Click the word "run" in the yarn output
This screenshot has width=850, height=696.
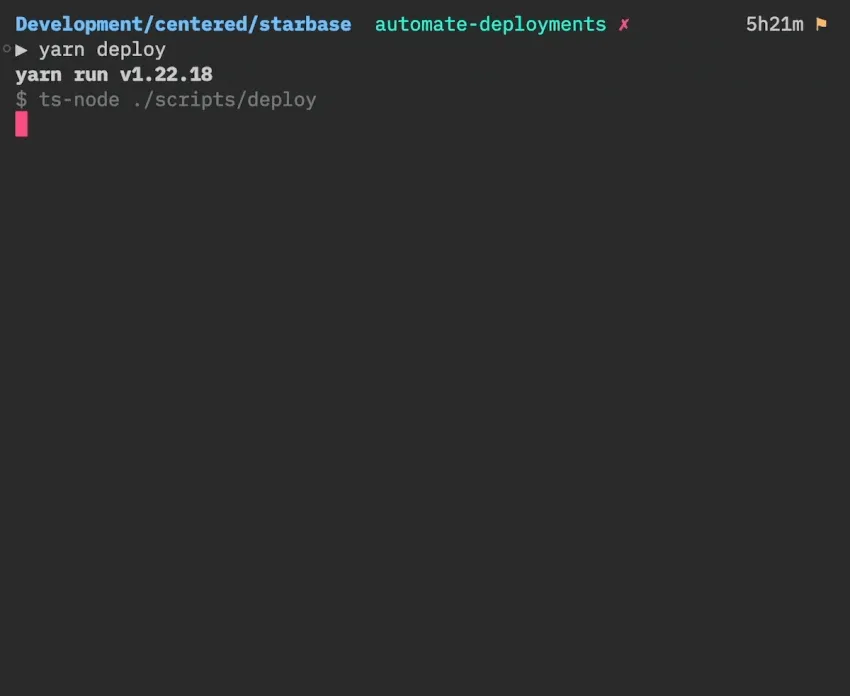(91, 74)
